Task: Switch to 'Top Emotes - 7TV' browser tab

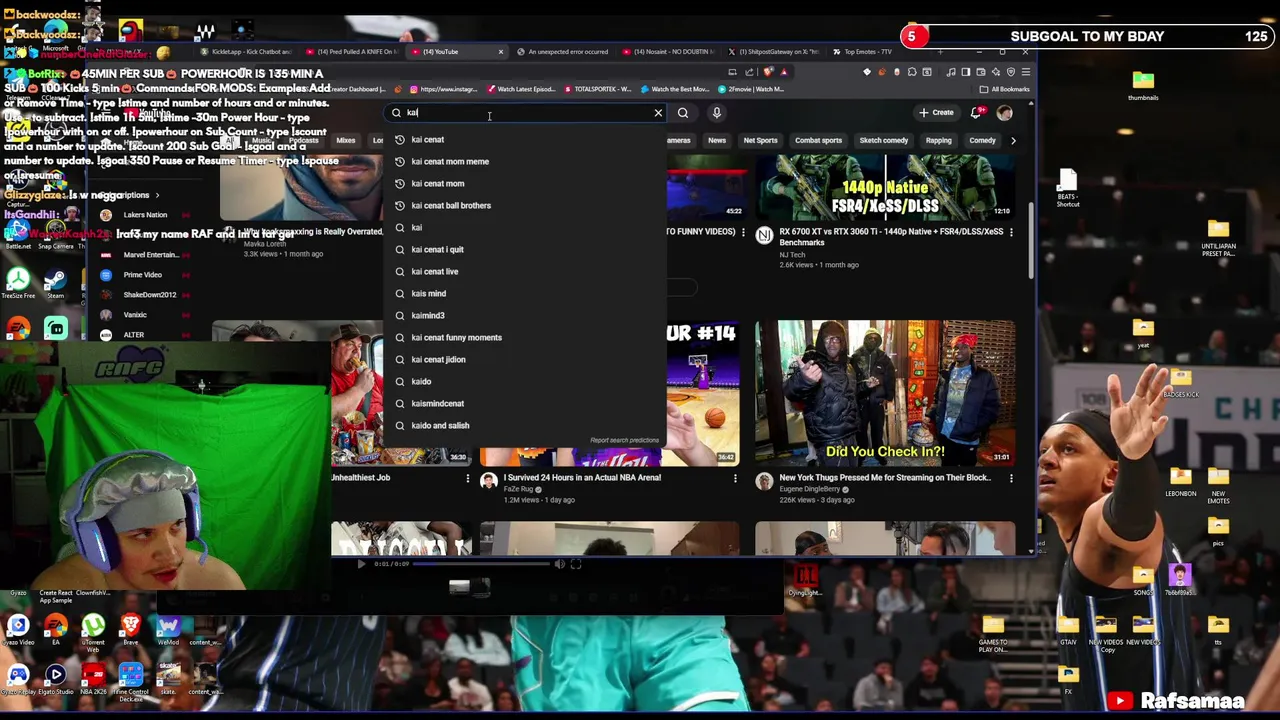Action: pyautogui.click(x=867, y=52)
